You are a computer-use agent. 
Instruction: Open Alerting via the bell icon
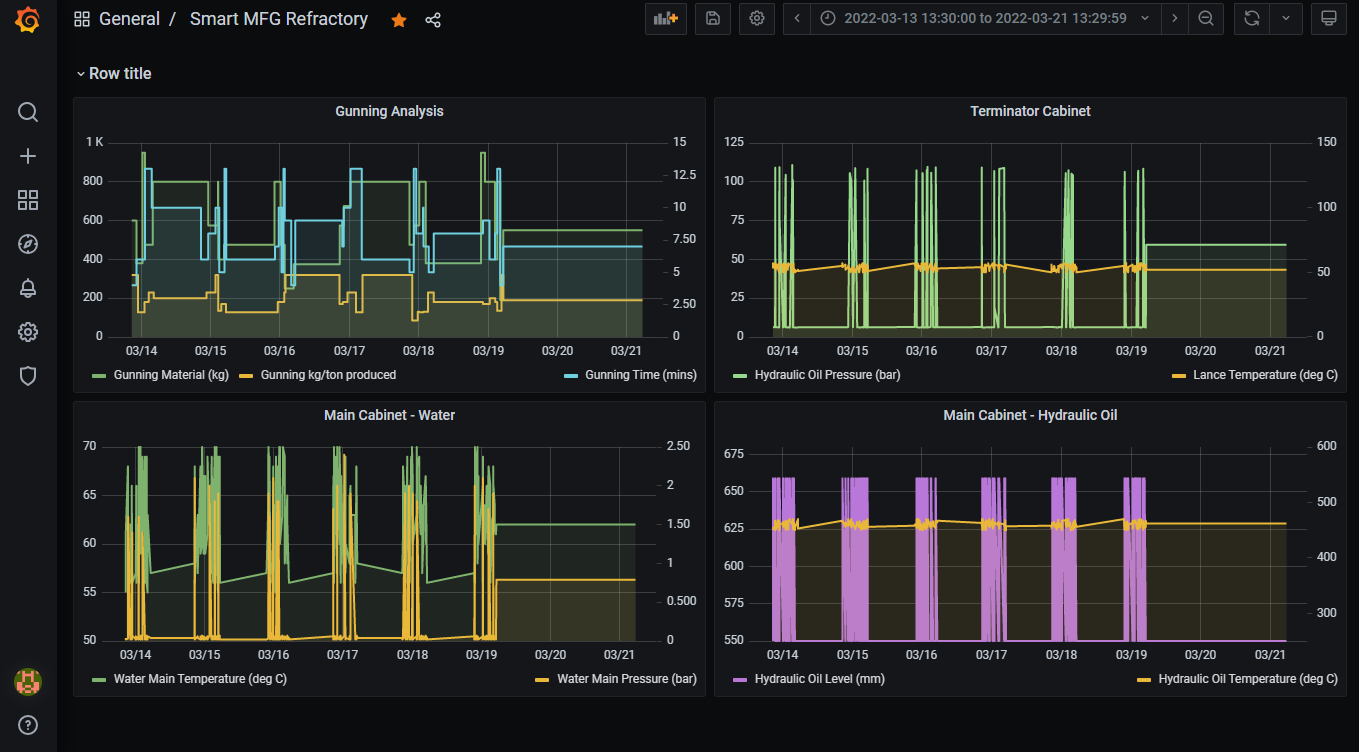pos(27,288)
